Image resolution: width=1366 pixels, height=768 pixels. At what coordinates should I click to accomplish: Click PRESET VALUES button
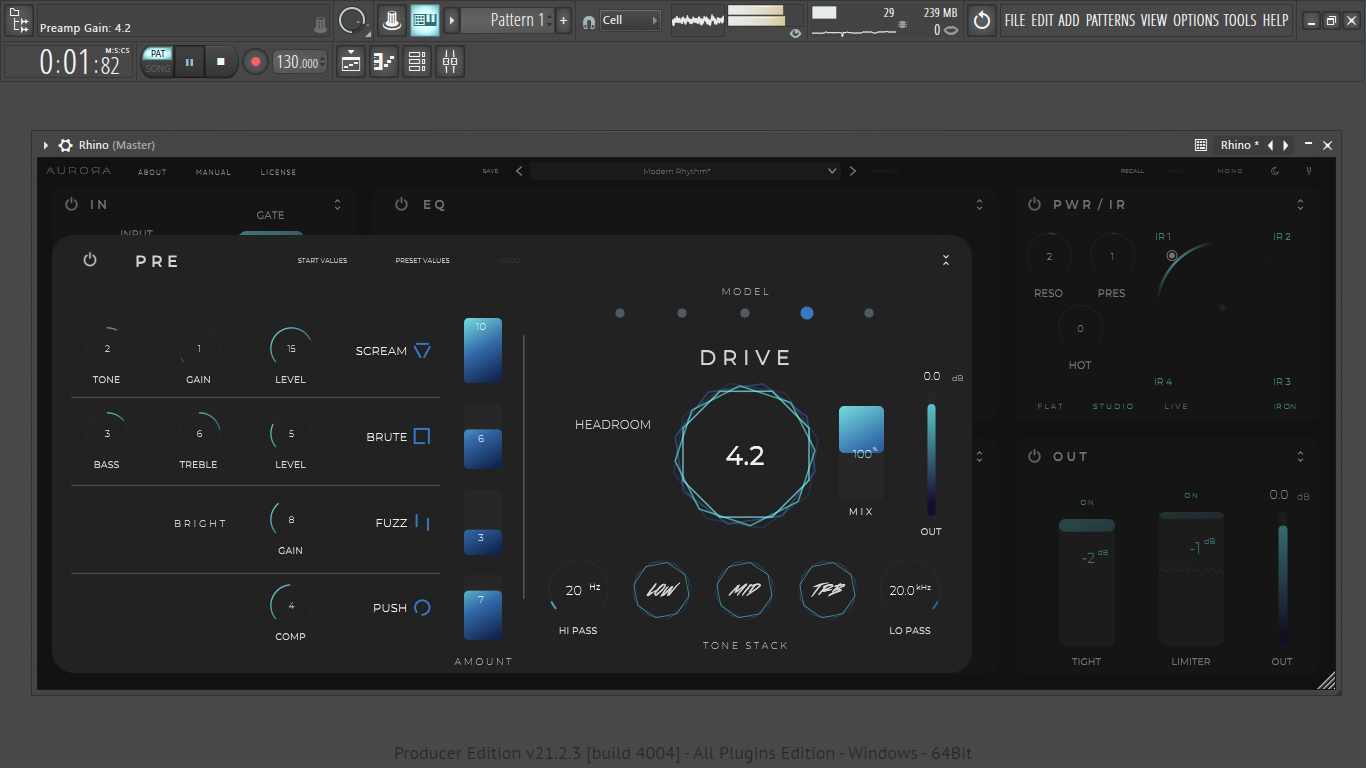422,261
